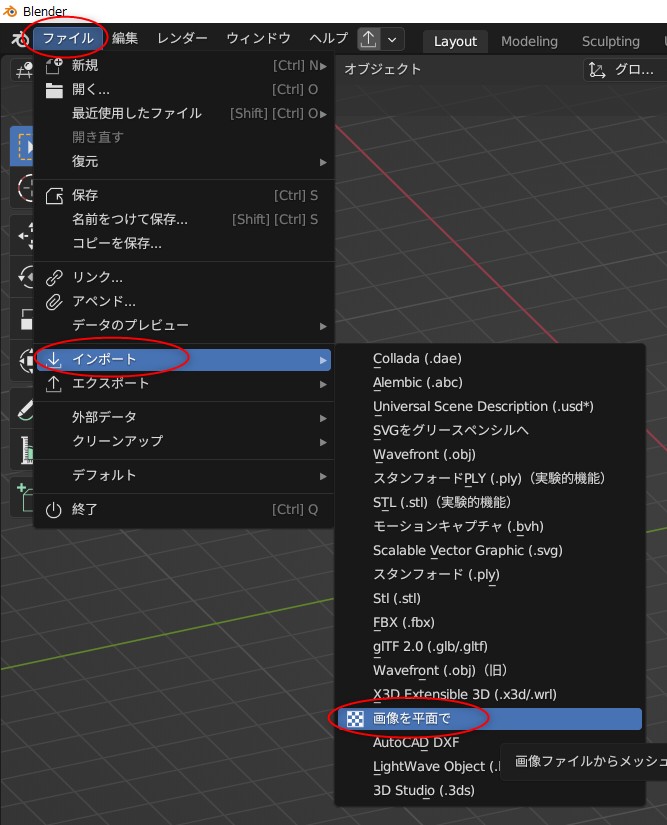The width and height of the screenshot is (667, 825).
Task: Open the ファイル menu
Action: (x=68, y=38)
